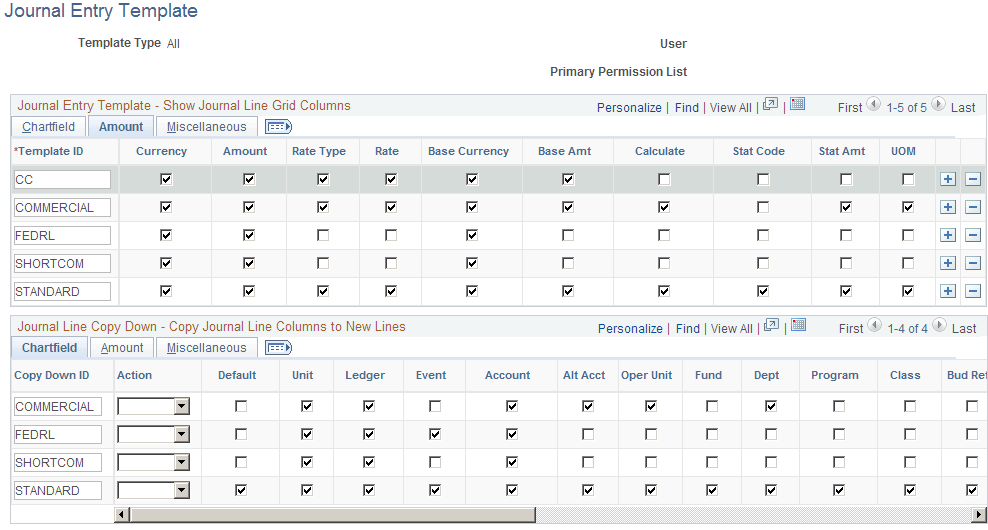Toggle Event checkbox for COMMERCIAL copy down

tap(435, 406)
